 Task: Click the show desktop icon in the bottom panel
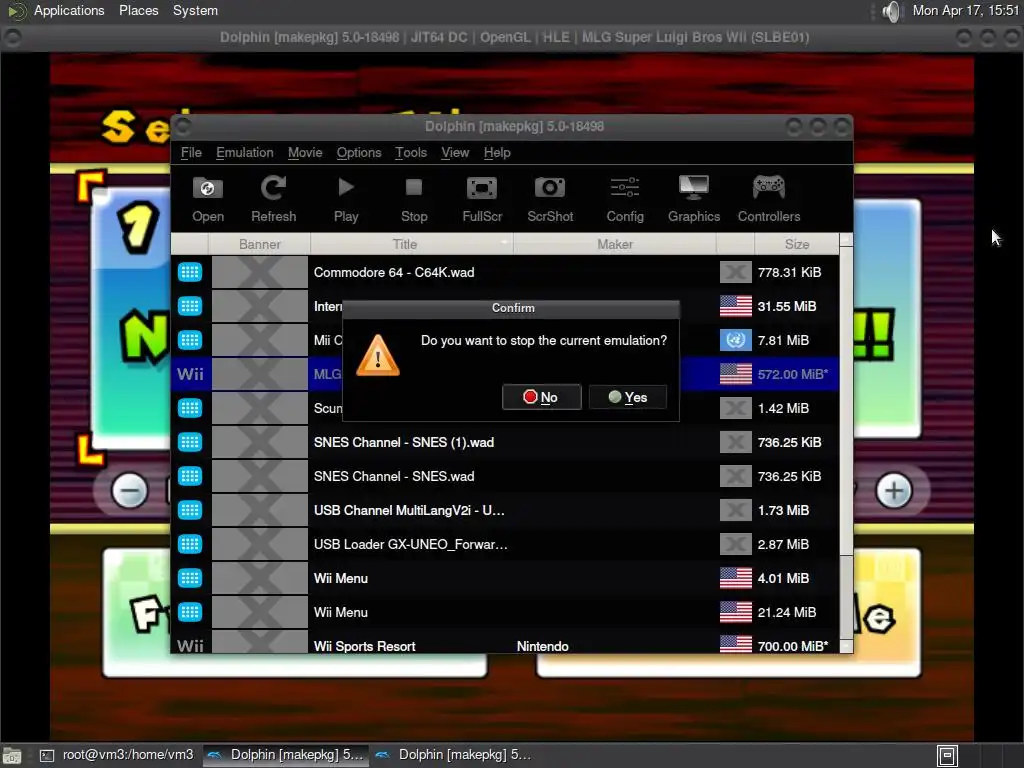(x=12, y=756)
